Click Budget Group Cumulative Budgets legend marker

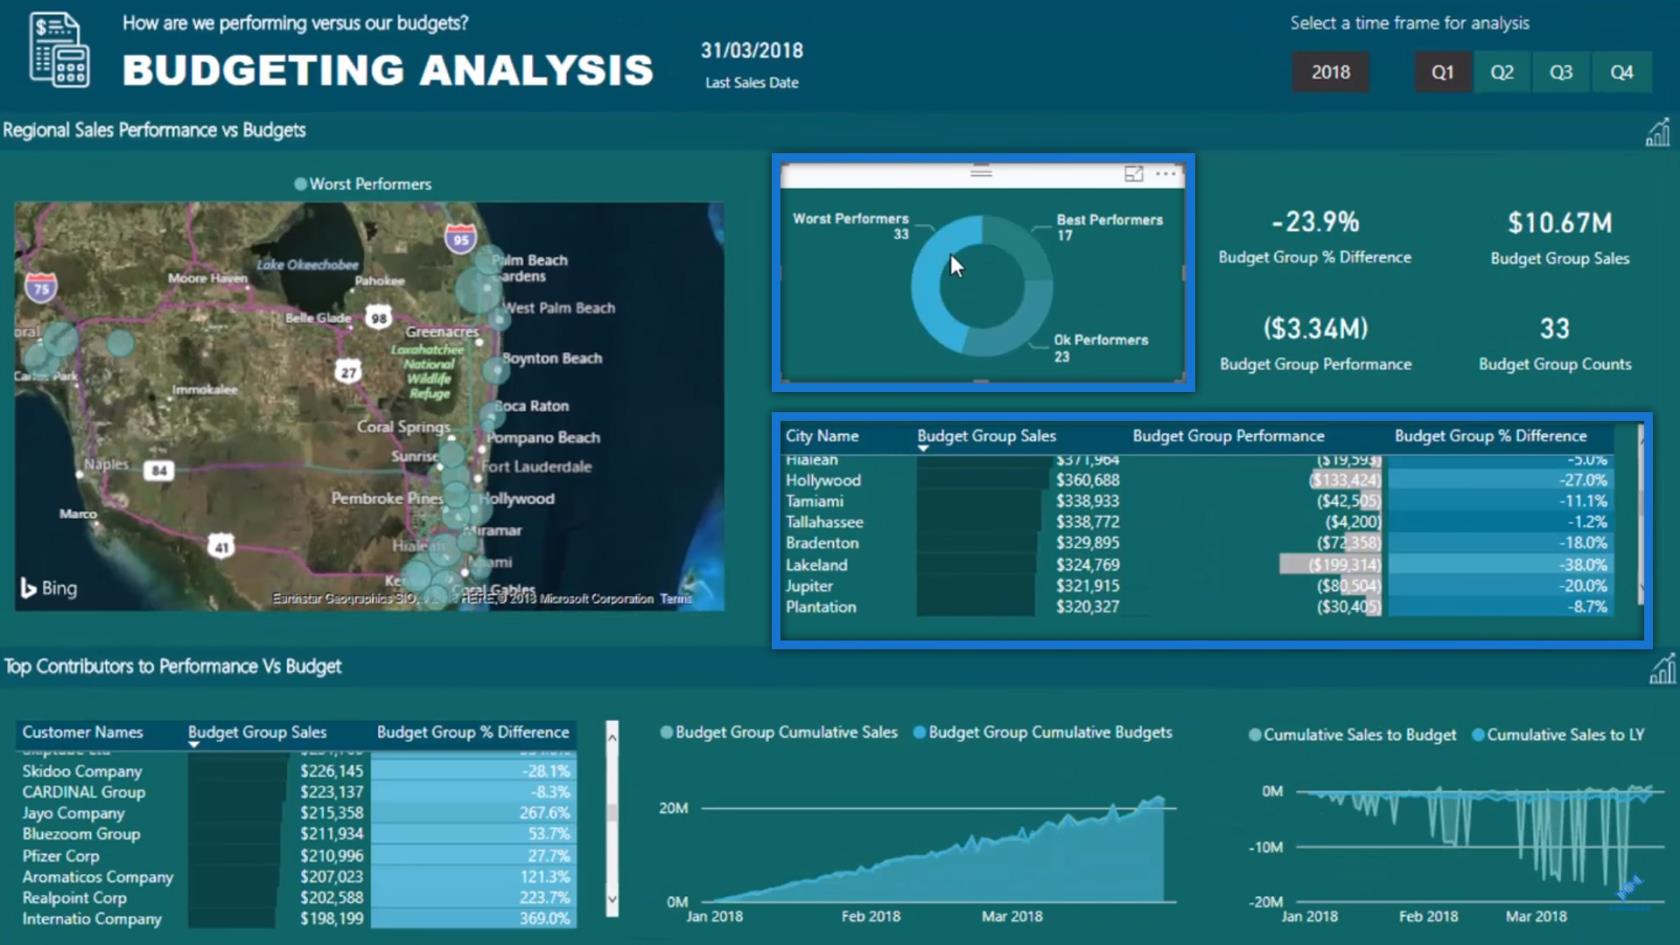pyautogui.click(x=919, y=732)
